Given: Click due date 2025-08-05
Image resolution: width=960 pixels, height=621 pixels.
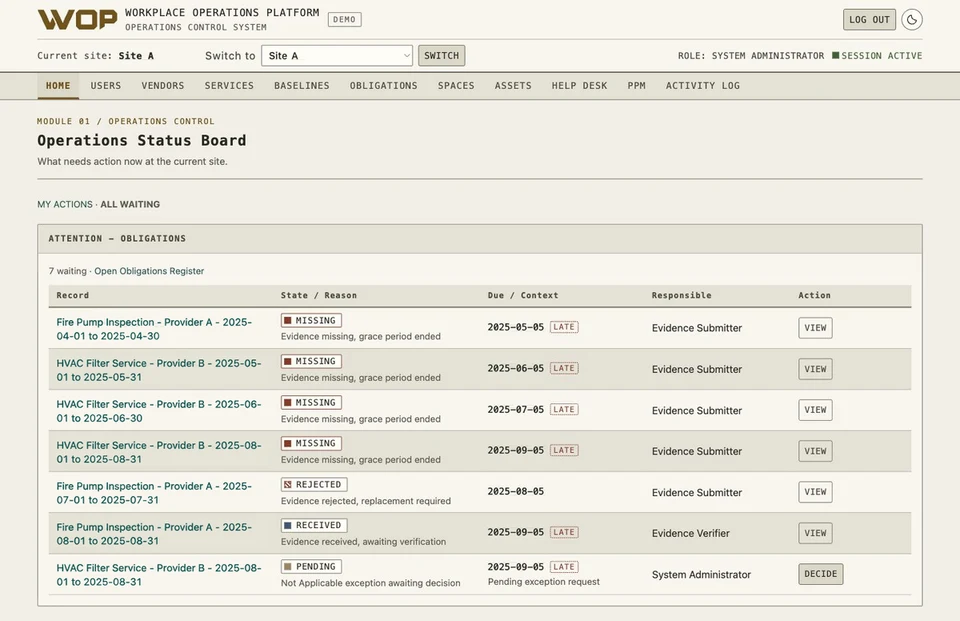Looking at the screenshot, I should point(516,492).
